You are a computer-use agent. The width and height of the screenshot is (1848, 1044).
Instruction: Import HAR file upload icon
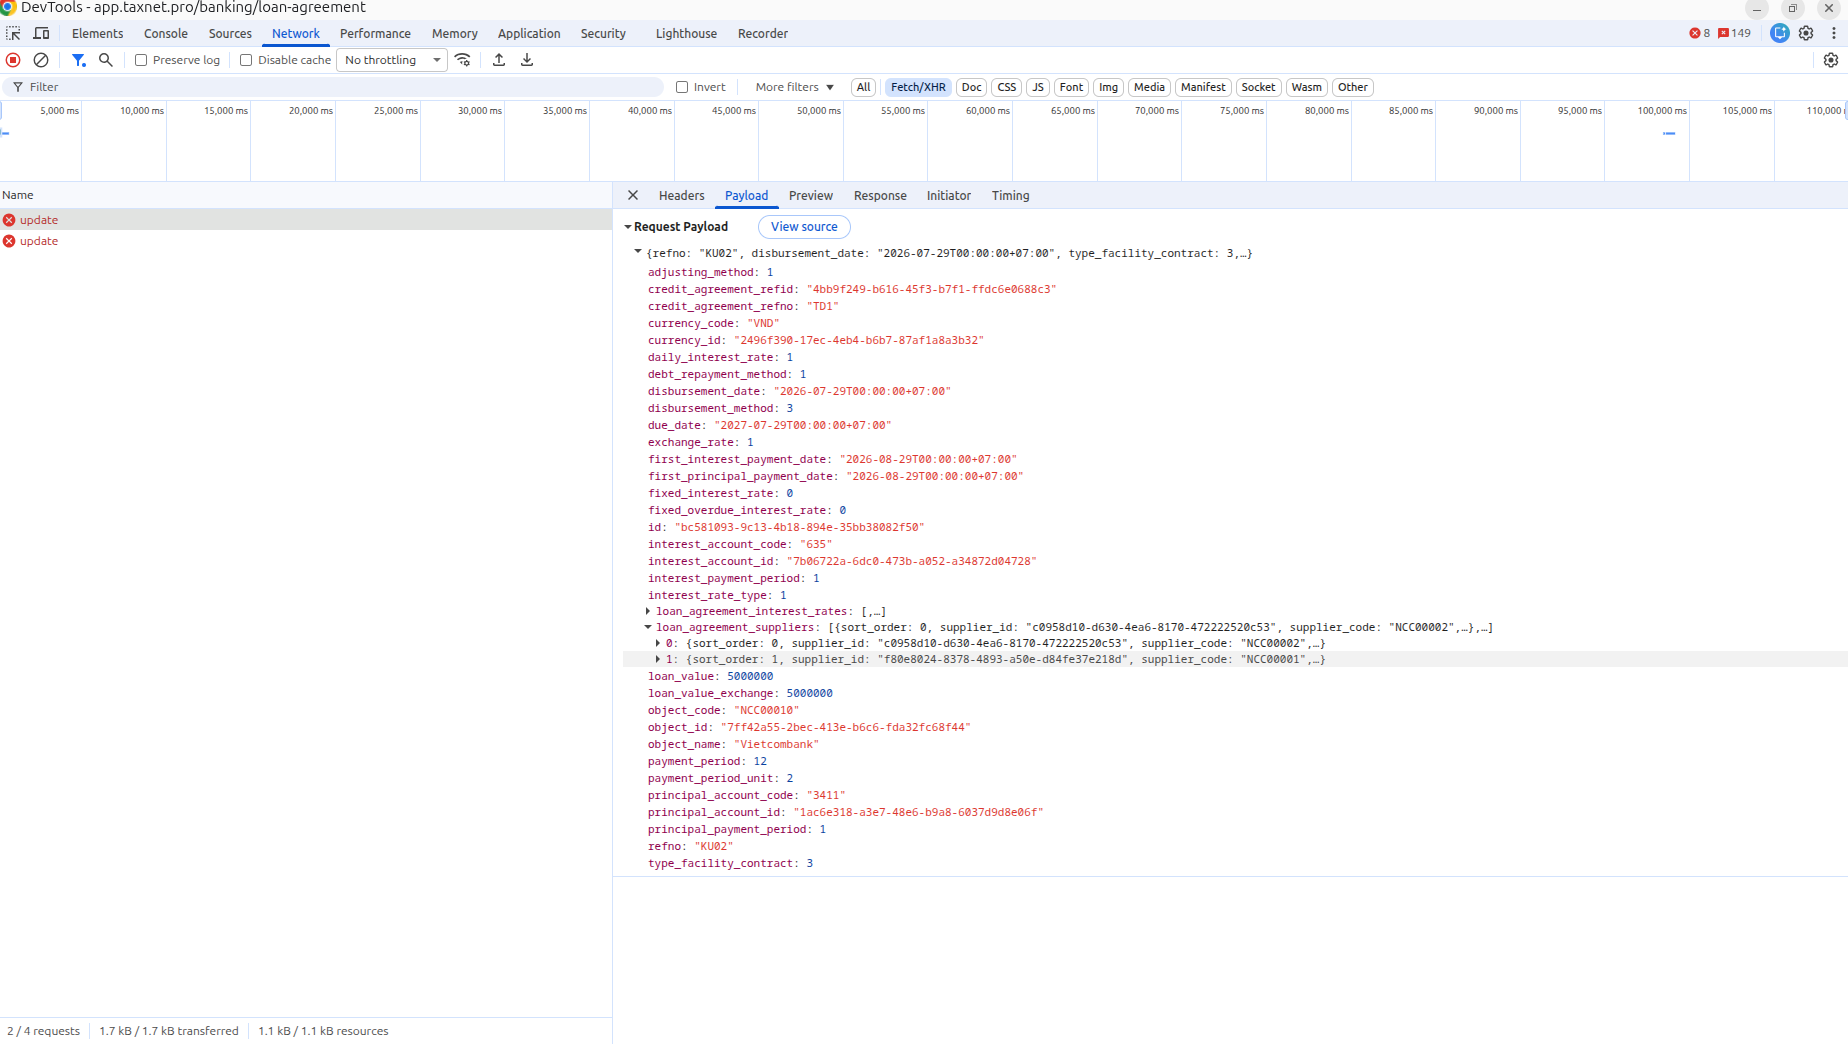coord(499,60)
